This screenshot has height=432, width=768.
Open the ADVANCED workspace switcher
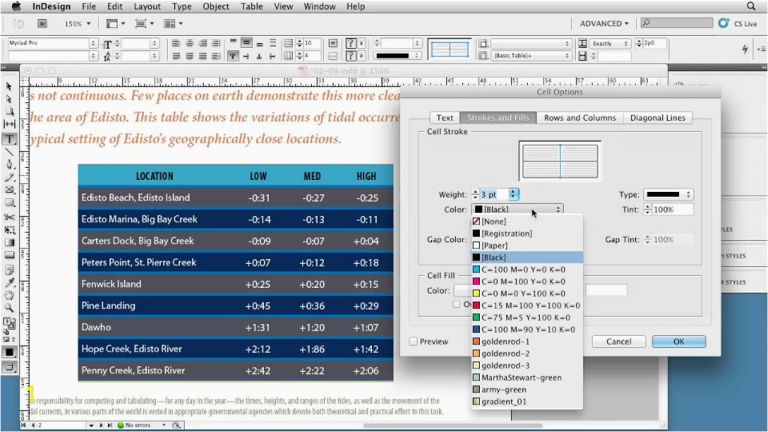point(604,24)
